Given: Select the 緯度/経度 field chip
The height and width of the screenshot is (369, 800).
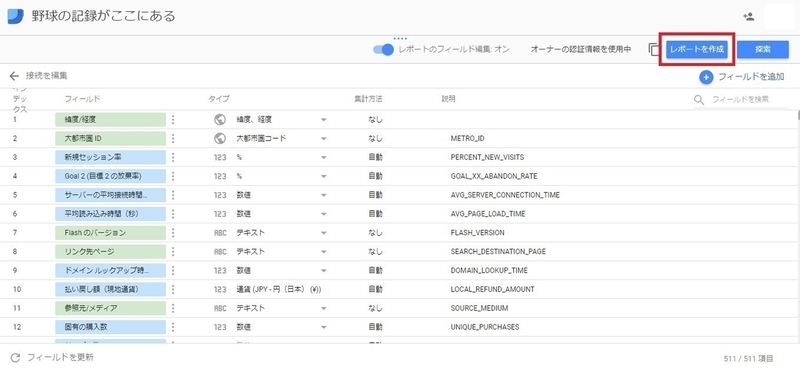Looking at the screenshot, I should [x=111, y=119].
